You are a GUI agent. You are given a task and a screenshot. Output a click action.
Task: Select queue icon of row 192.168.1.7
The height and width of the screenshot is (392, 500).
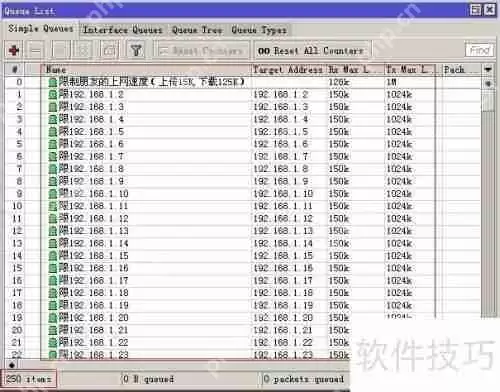pos(53,156)
